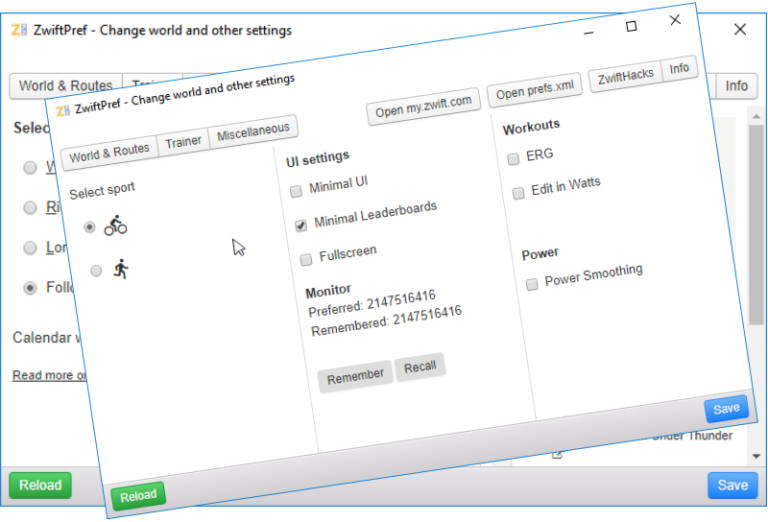
Task: Tick Edit in Watts checkbox
Action: 518,193
